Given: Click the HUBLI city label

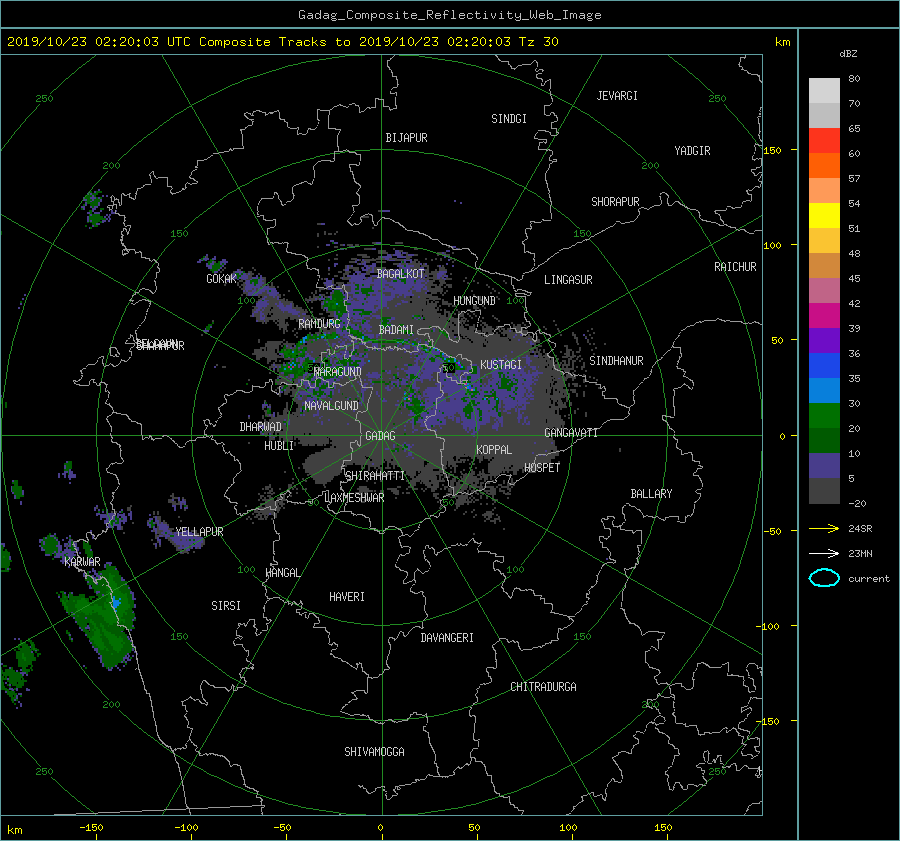Looking at the screenshot, I should 278,445.
